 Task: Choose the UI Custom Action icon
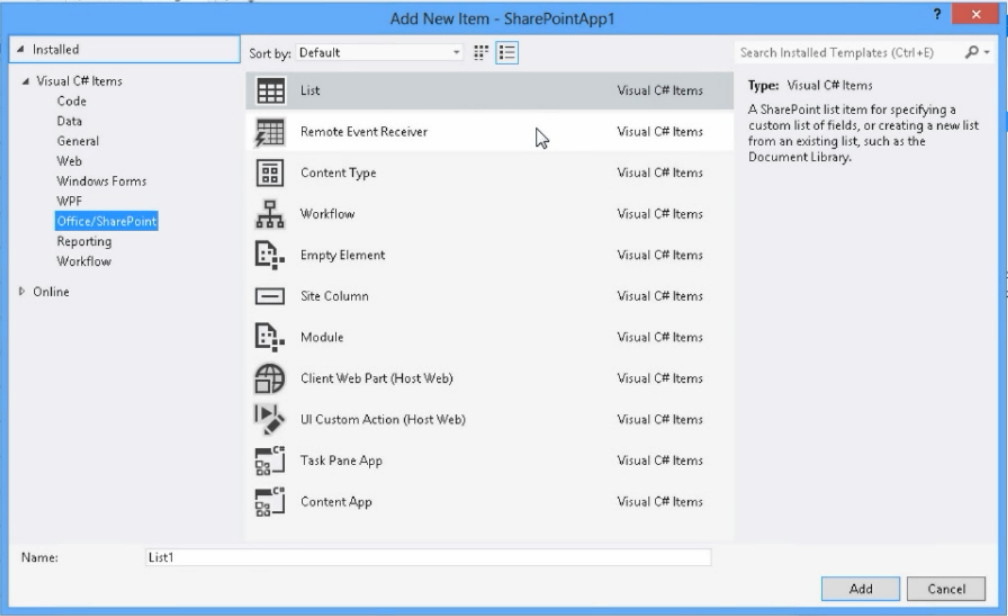270,419
